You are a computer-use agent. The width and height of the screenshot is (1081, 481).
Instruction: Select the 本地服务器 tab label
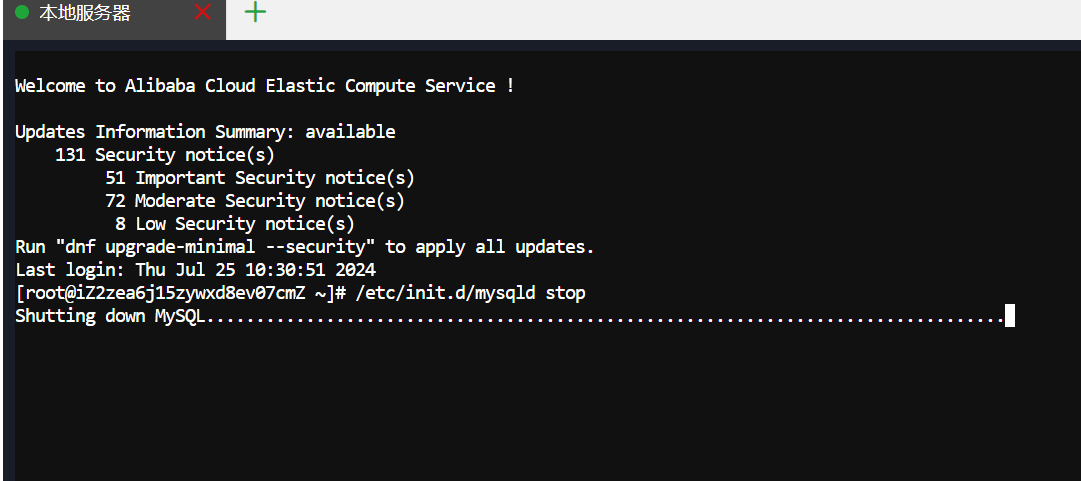point(85,12)
